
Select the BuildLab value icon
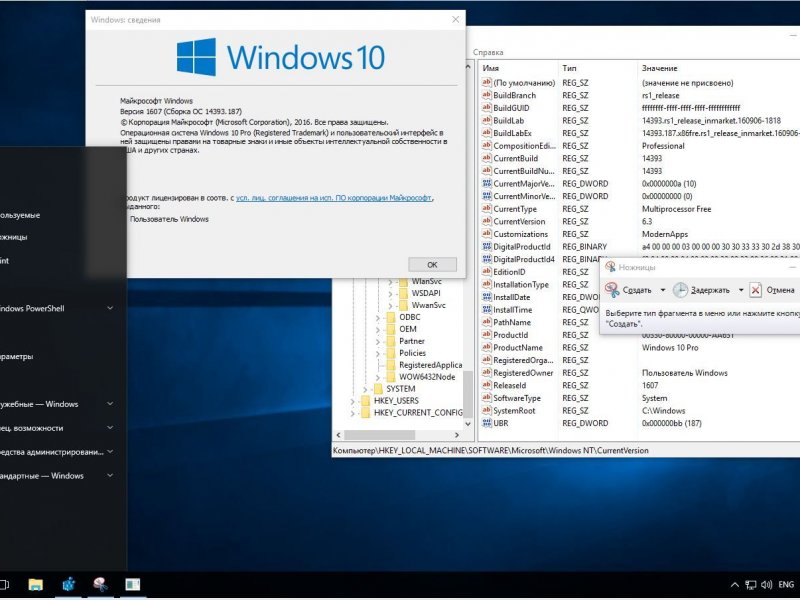click(x=486, y=120)
